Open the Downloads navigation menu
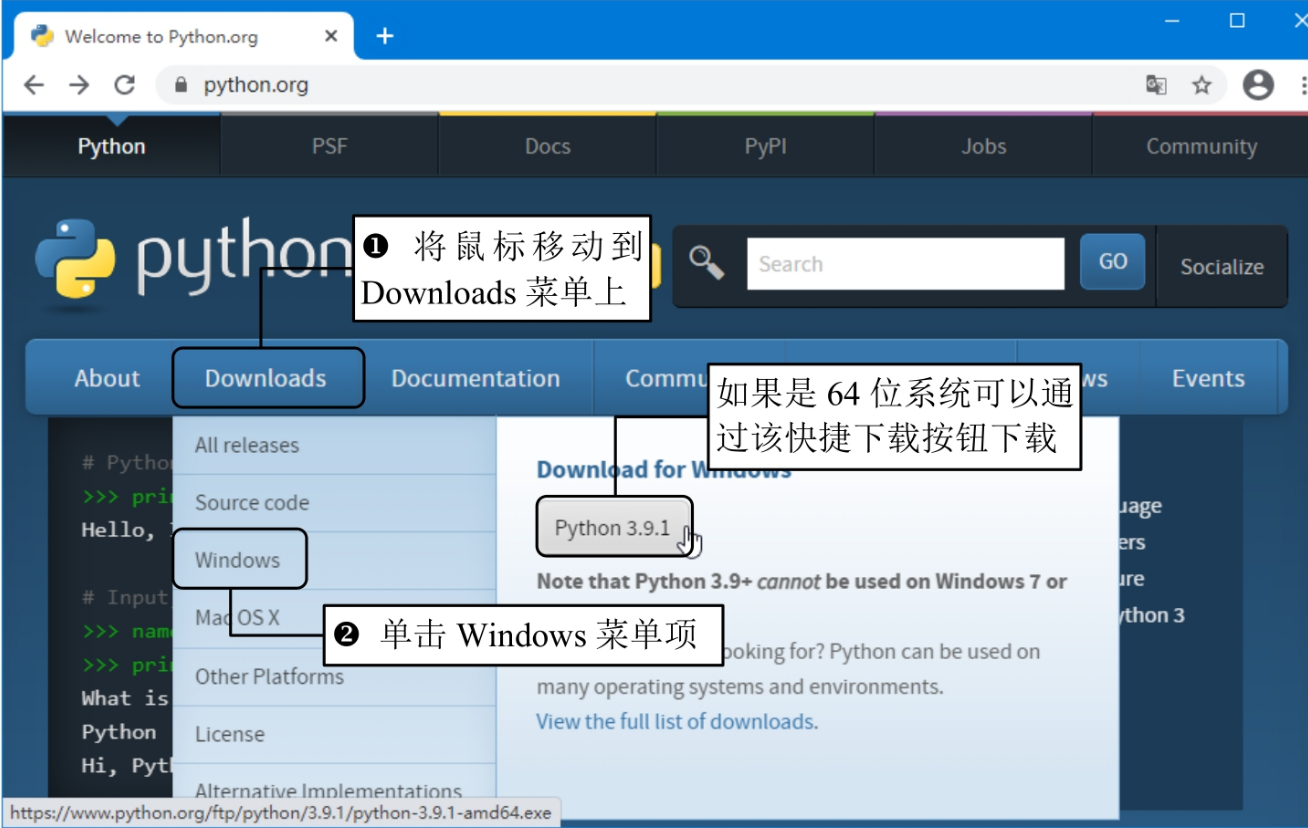The width and height of the screenshot is (1308, 828). pyautogui.click(x=266, y=378)
